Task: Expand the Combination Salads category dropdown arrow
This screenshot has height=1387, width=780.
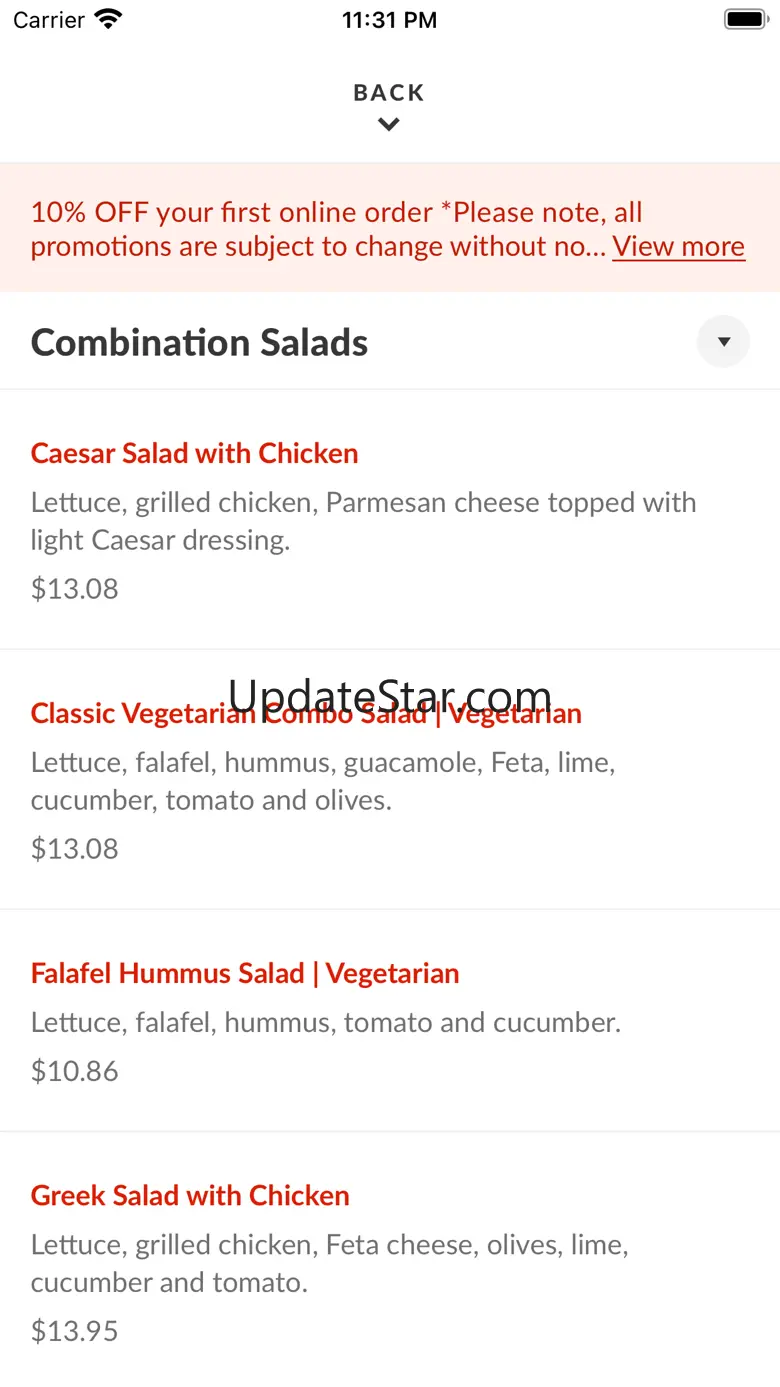Action: click(x=723, y=342)
